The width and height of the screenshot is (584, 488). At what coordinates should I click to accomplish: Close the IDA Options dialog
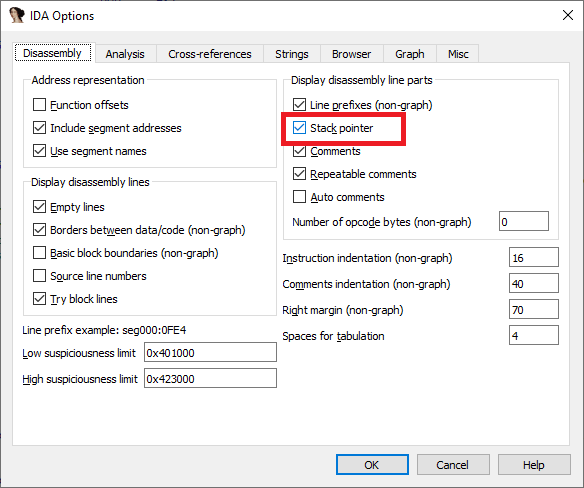click(568, 15)
